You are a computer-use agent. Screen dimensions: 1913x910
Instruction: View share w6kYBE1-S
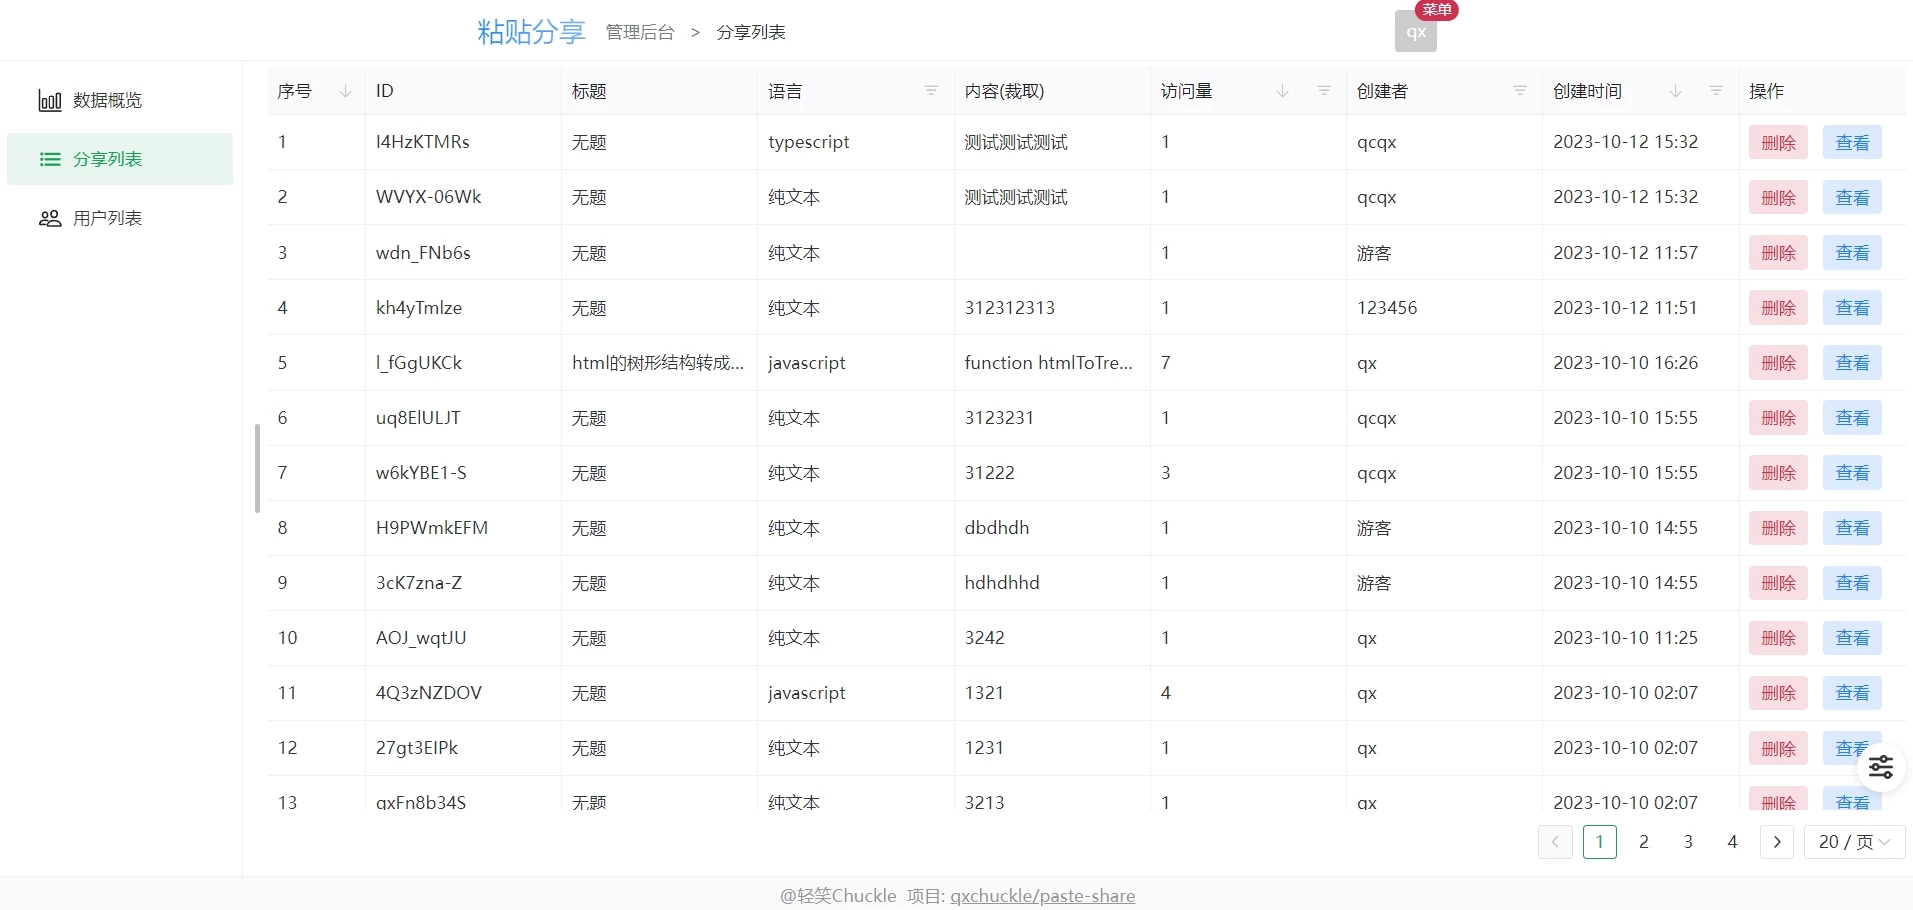pos(1852,473)
